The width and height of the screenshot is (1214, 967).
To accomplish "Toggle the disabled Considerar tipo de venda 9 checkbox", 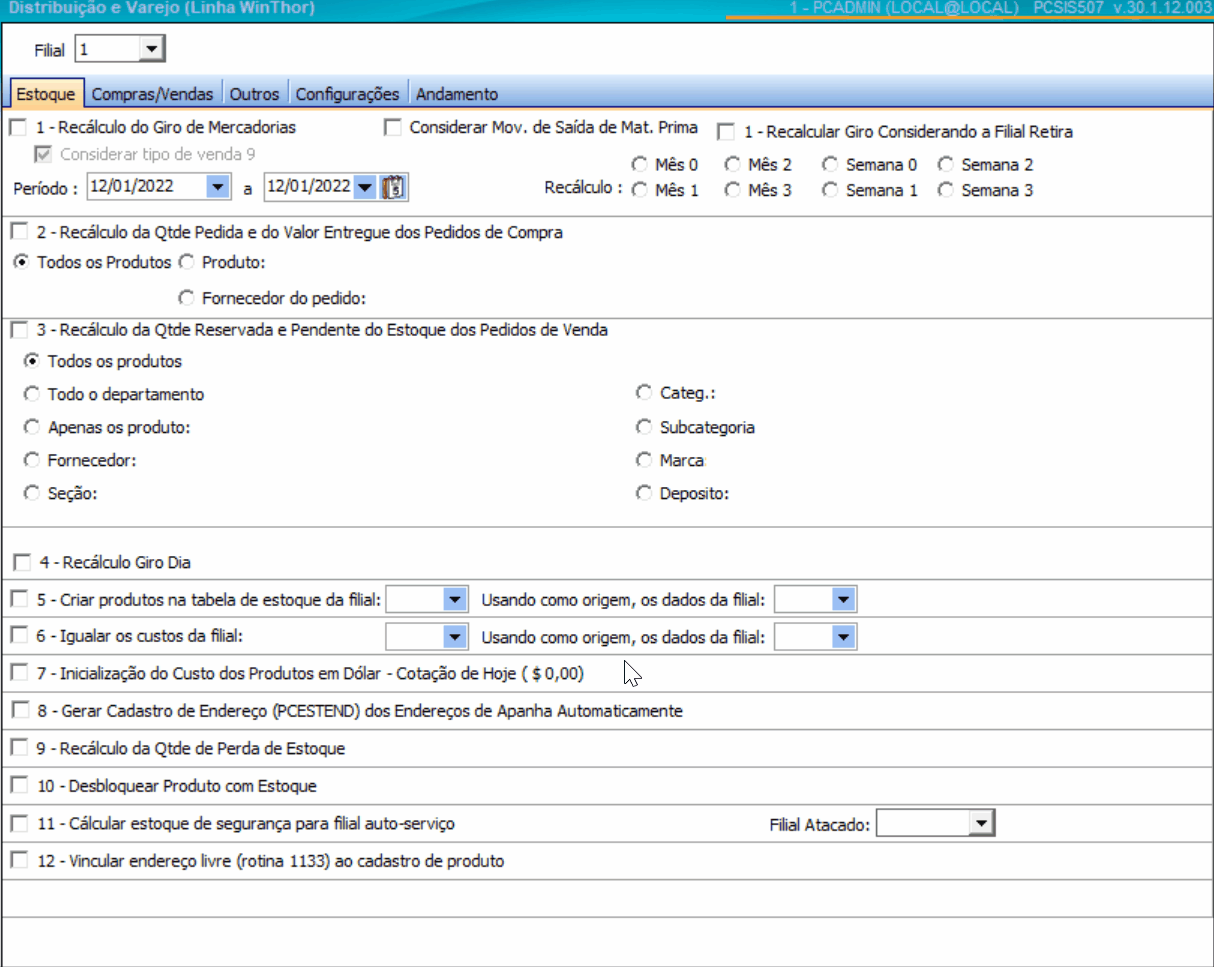I will tap(44, 155).
